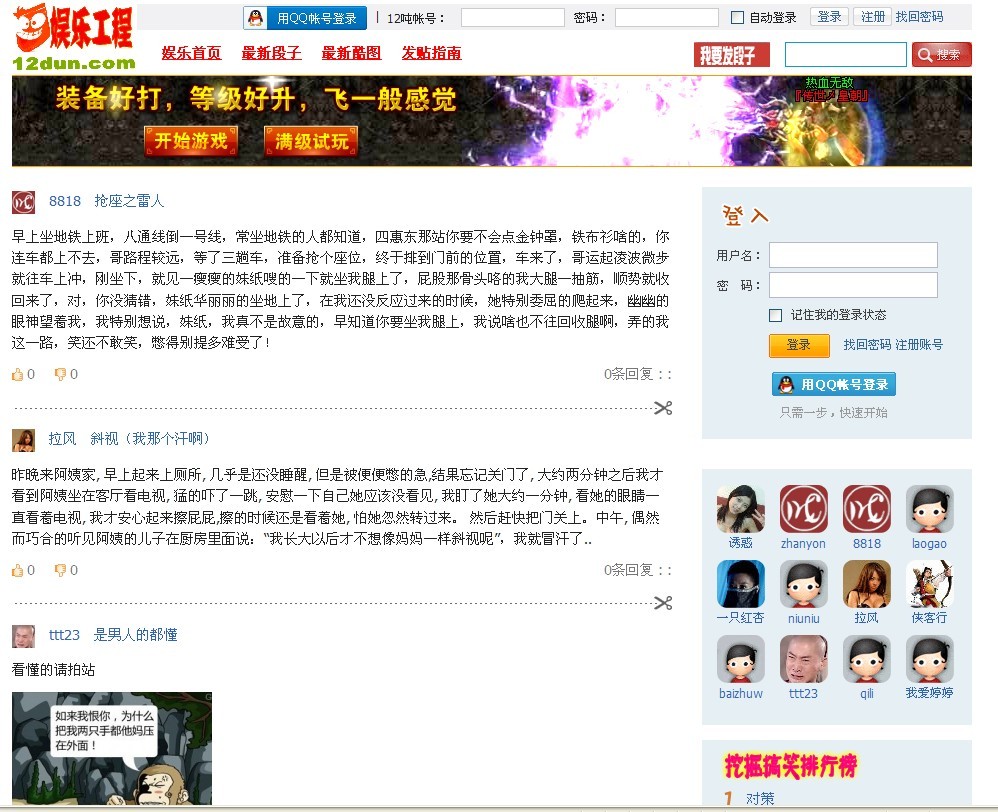Screen dimensions: 998x812
Task: Open user 侠客行 avatar
Action: (930, 584)
